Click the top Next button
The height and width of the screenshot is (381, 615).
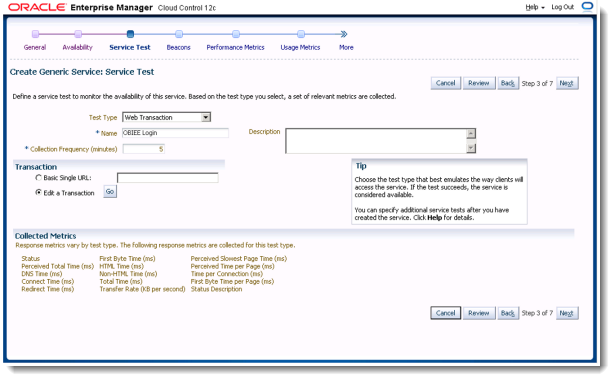(x=567, y=83)
